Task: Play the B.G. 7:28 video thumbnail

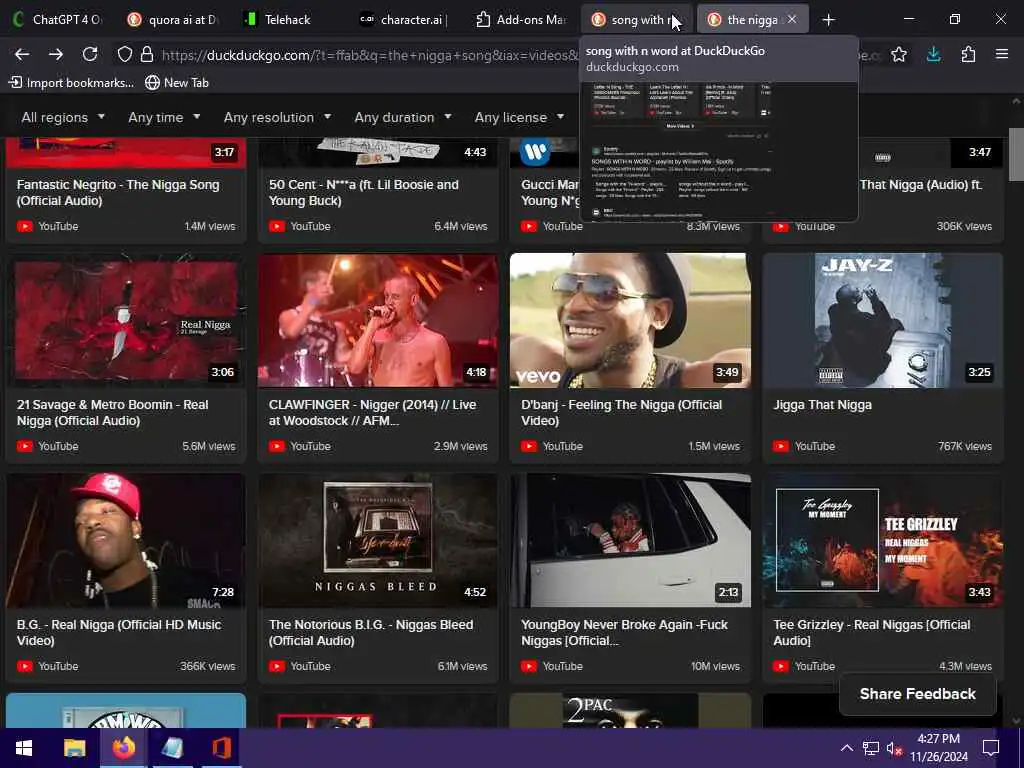Action: click(x=126, y=540)
